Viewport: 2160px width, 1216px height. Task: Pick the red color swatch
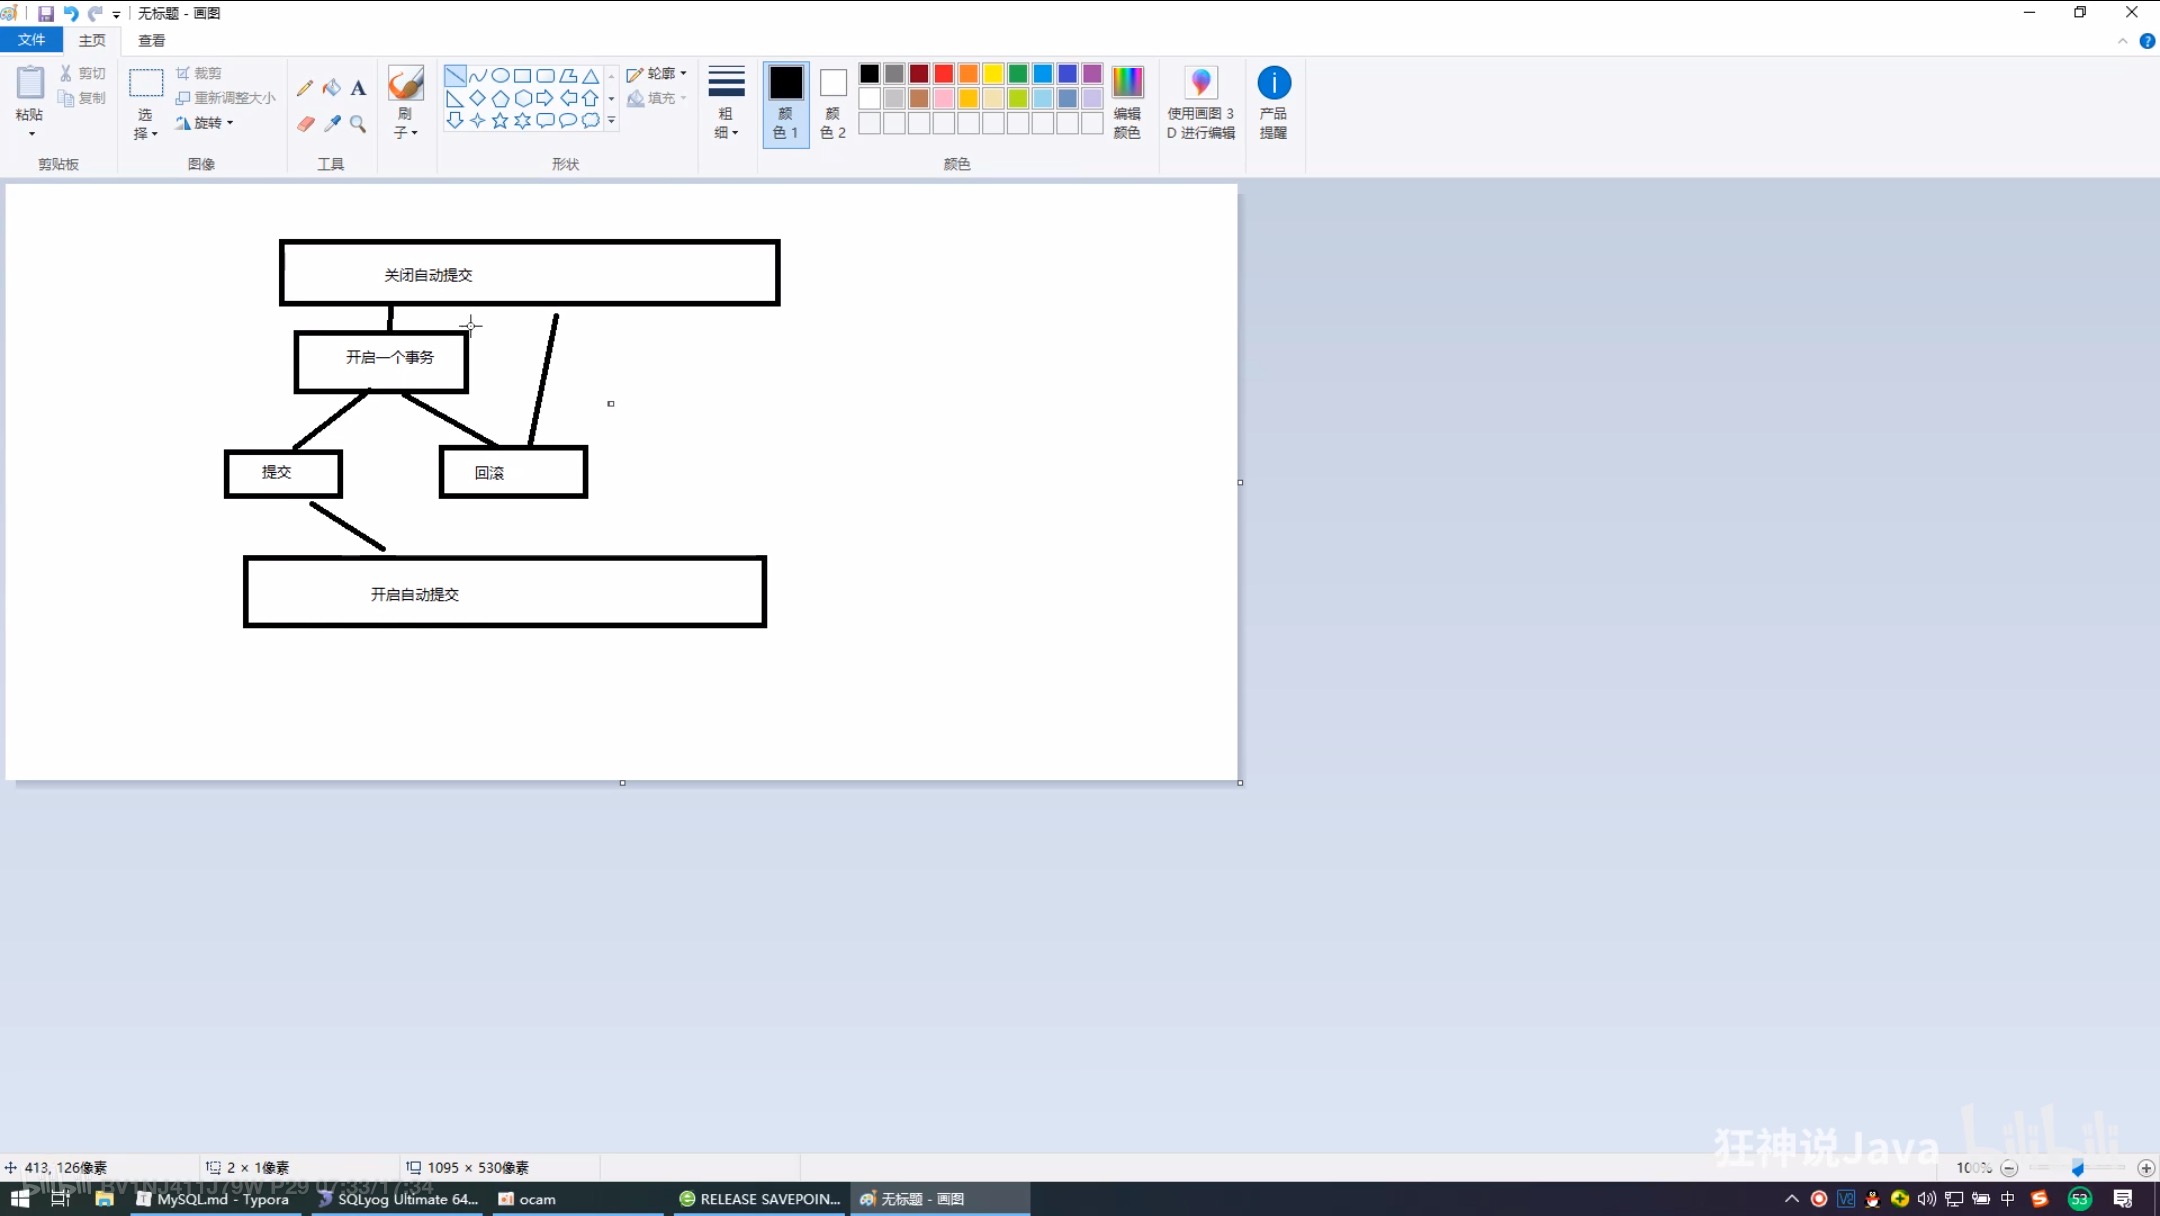point(943,74)
